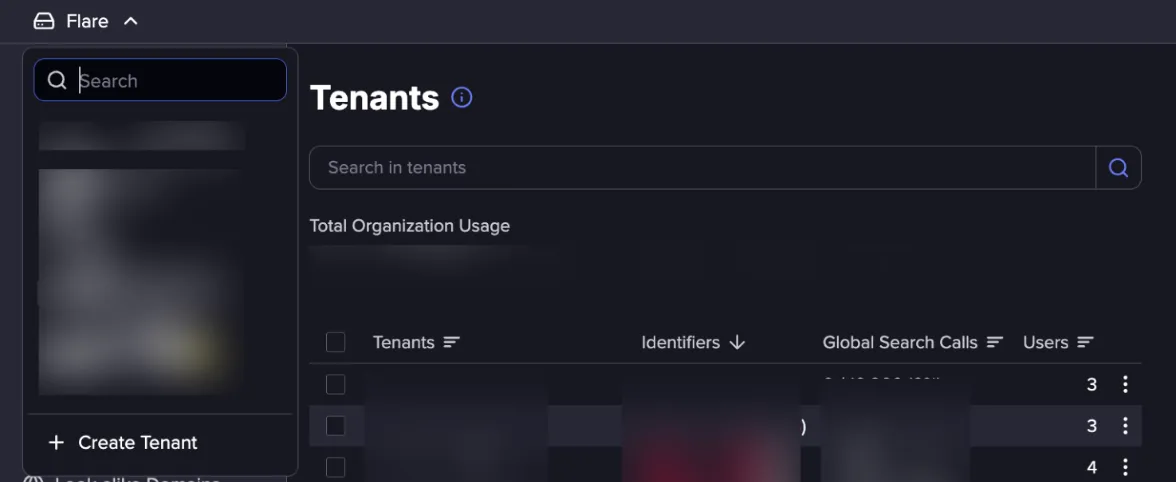This screenshot has width=1176, height=482.
Task: Toggle the select-all checkbox in table header
Action: point(335,343)
